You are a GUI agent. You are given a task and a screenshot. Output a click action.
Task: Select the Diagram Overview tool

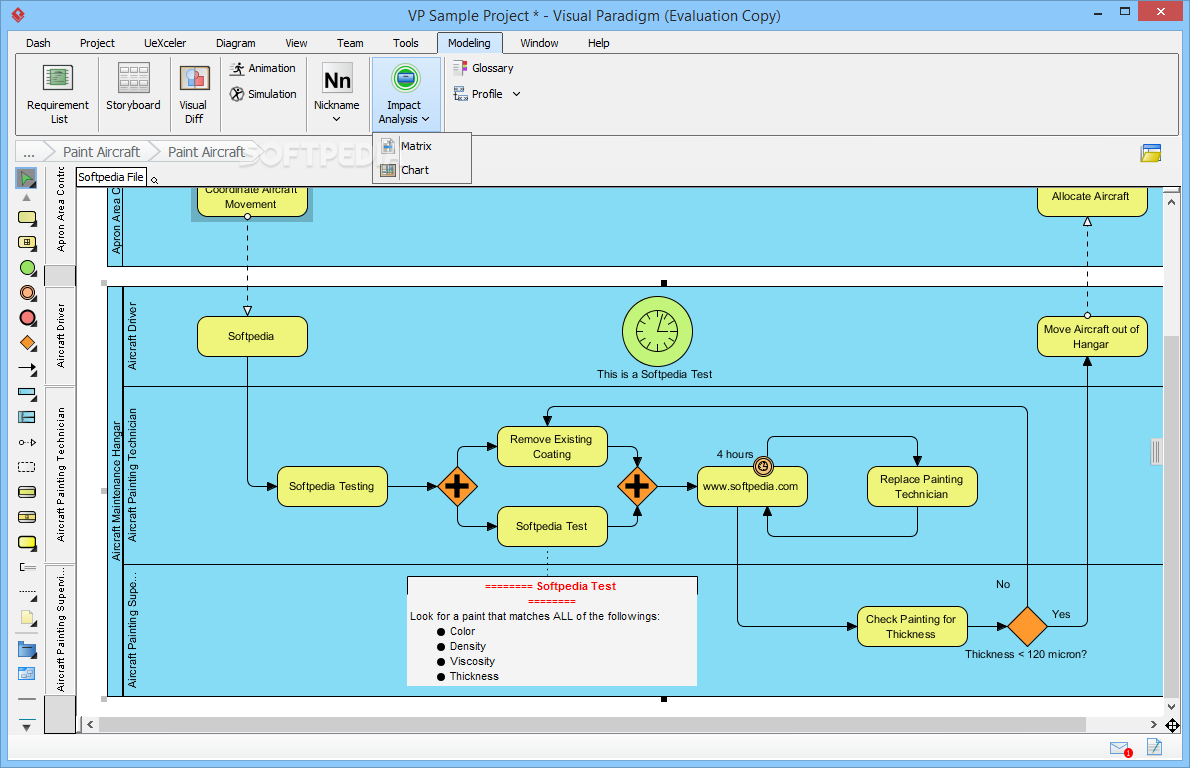point(27,674)
